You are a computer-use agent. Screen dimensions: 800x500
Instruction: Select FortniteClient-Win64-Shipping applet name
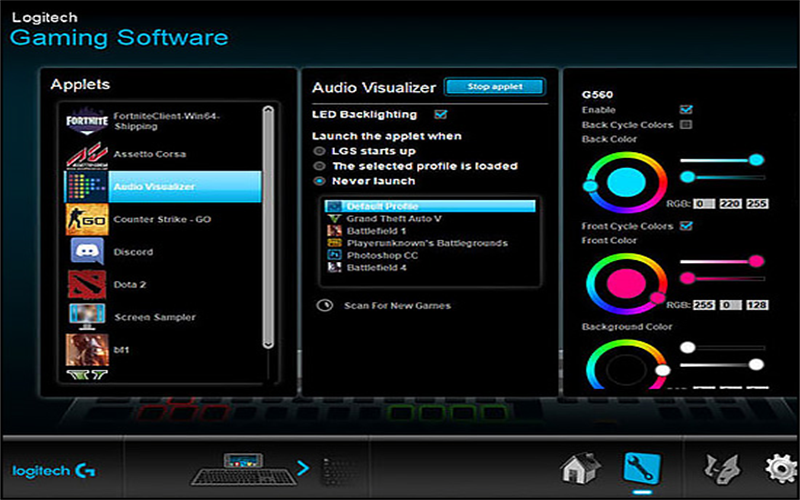(166, 121)
